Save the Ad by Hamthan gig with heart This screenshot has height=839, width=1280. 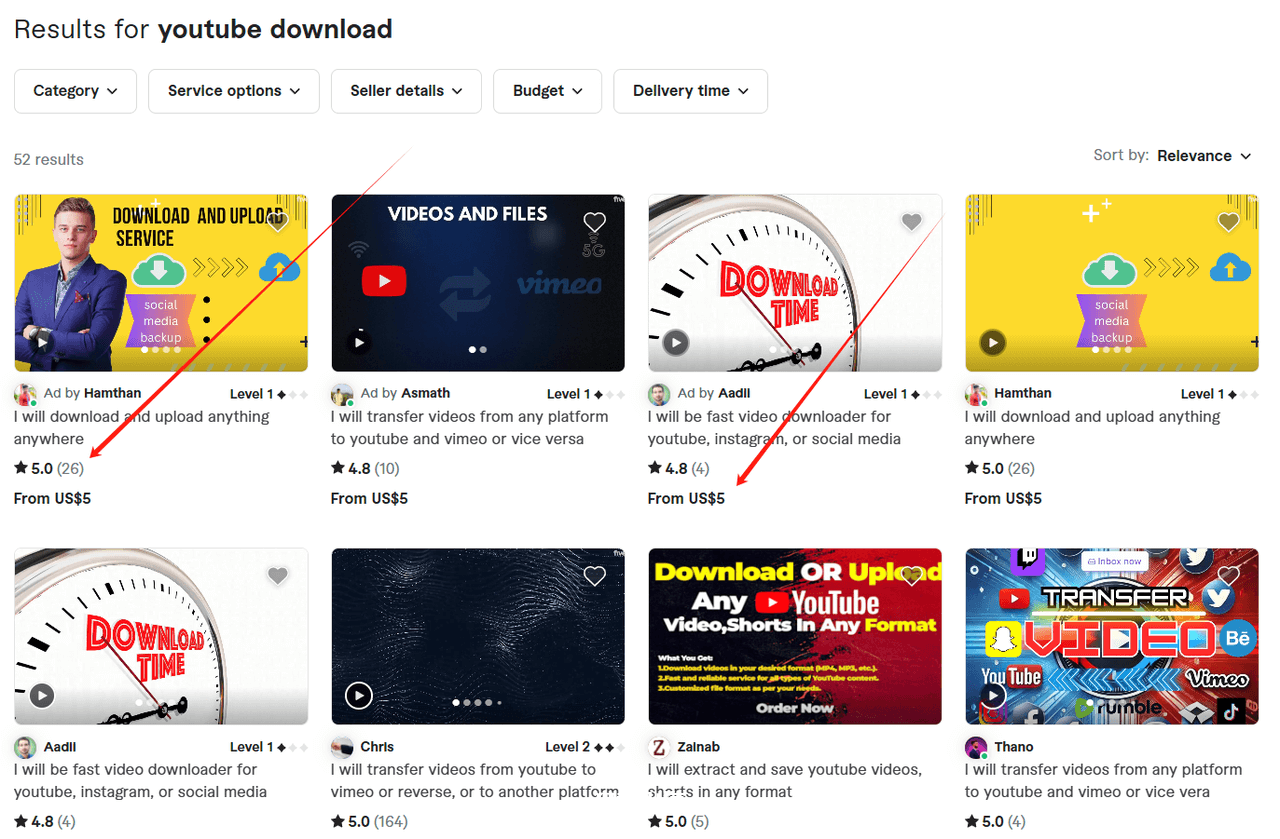point(278,221)
